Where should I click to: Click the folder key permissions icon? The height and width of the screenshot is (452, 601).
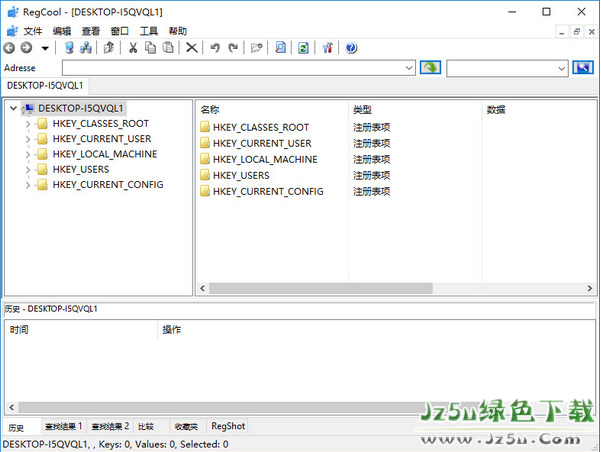(256, 48)
